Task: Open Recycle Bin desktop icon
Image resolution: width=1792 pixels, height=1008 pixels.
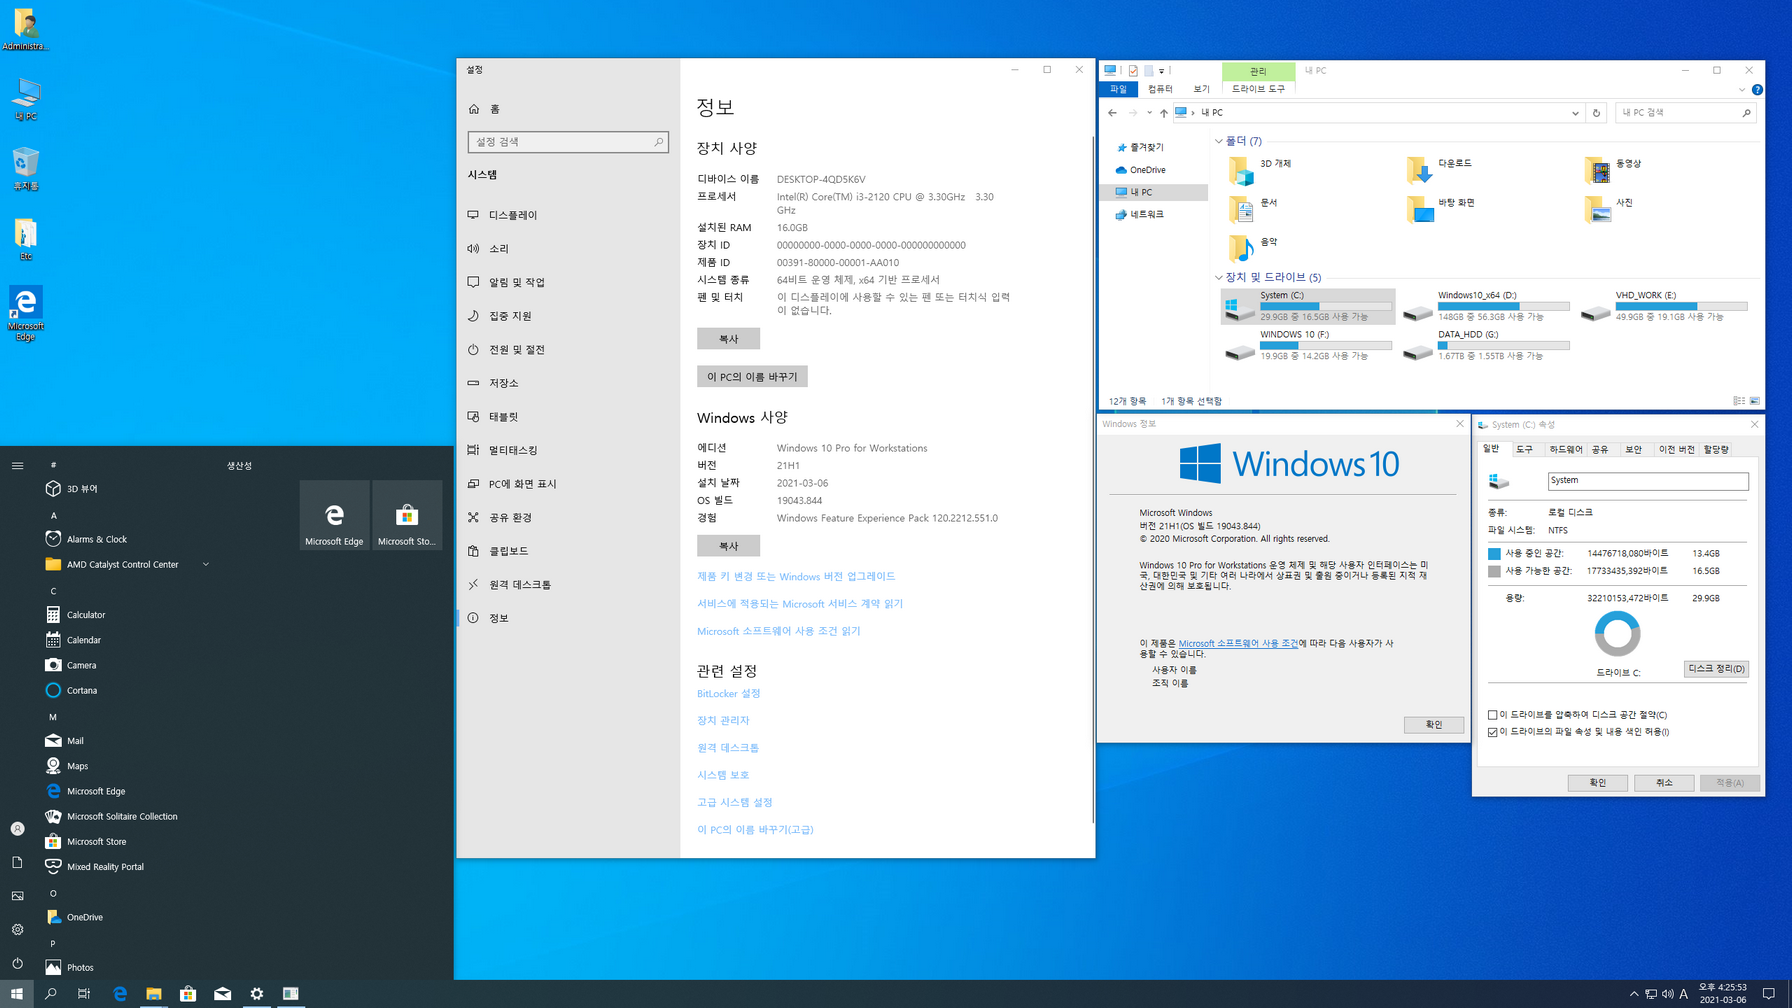Action: coord(26,169)
